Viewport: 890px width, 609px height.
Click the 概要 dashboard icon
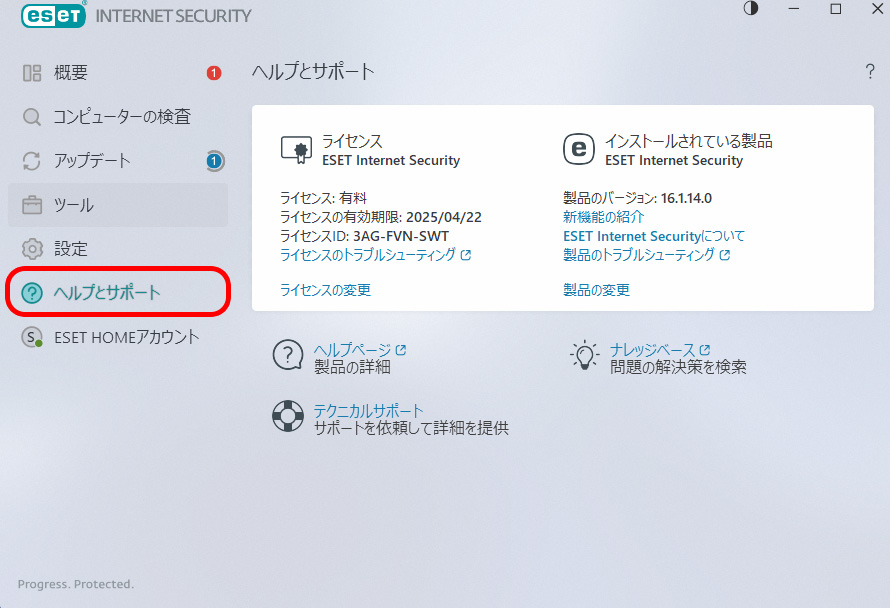pos(32,73)
